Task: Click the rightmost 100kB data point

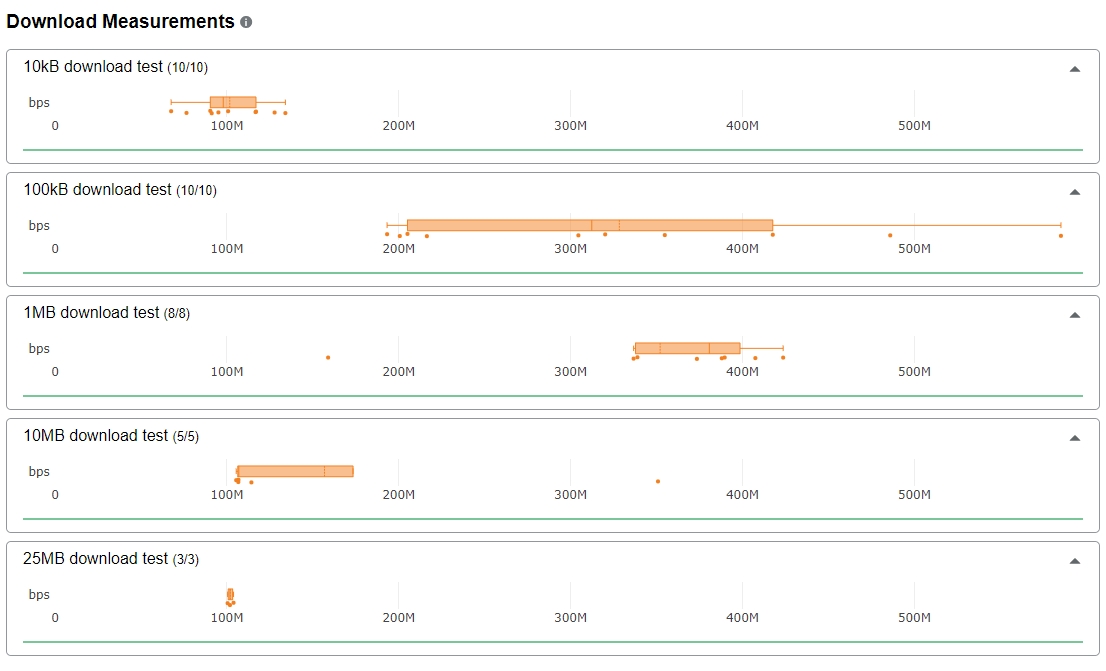Action: coord(1060,236)
